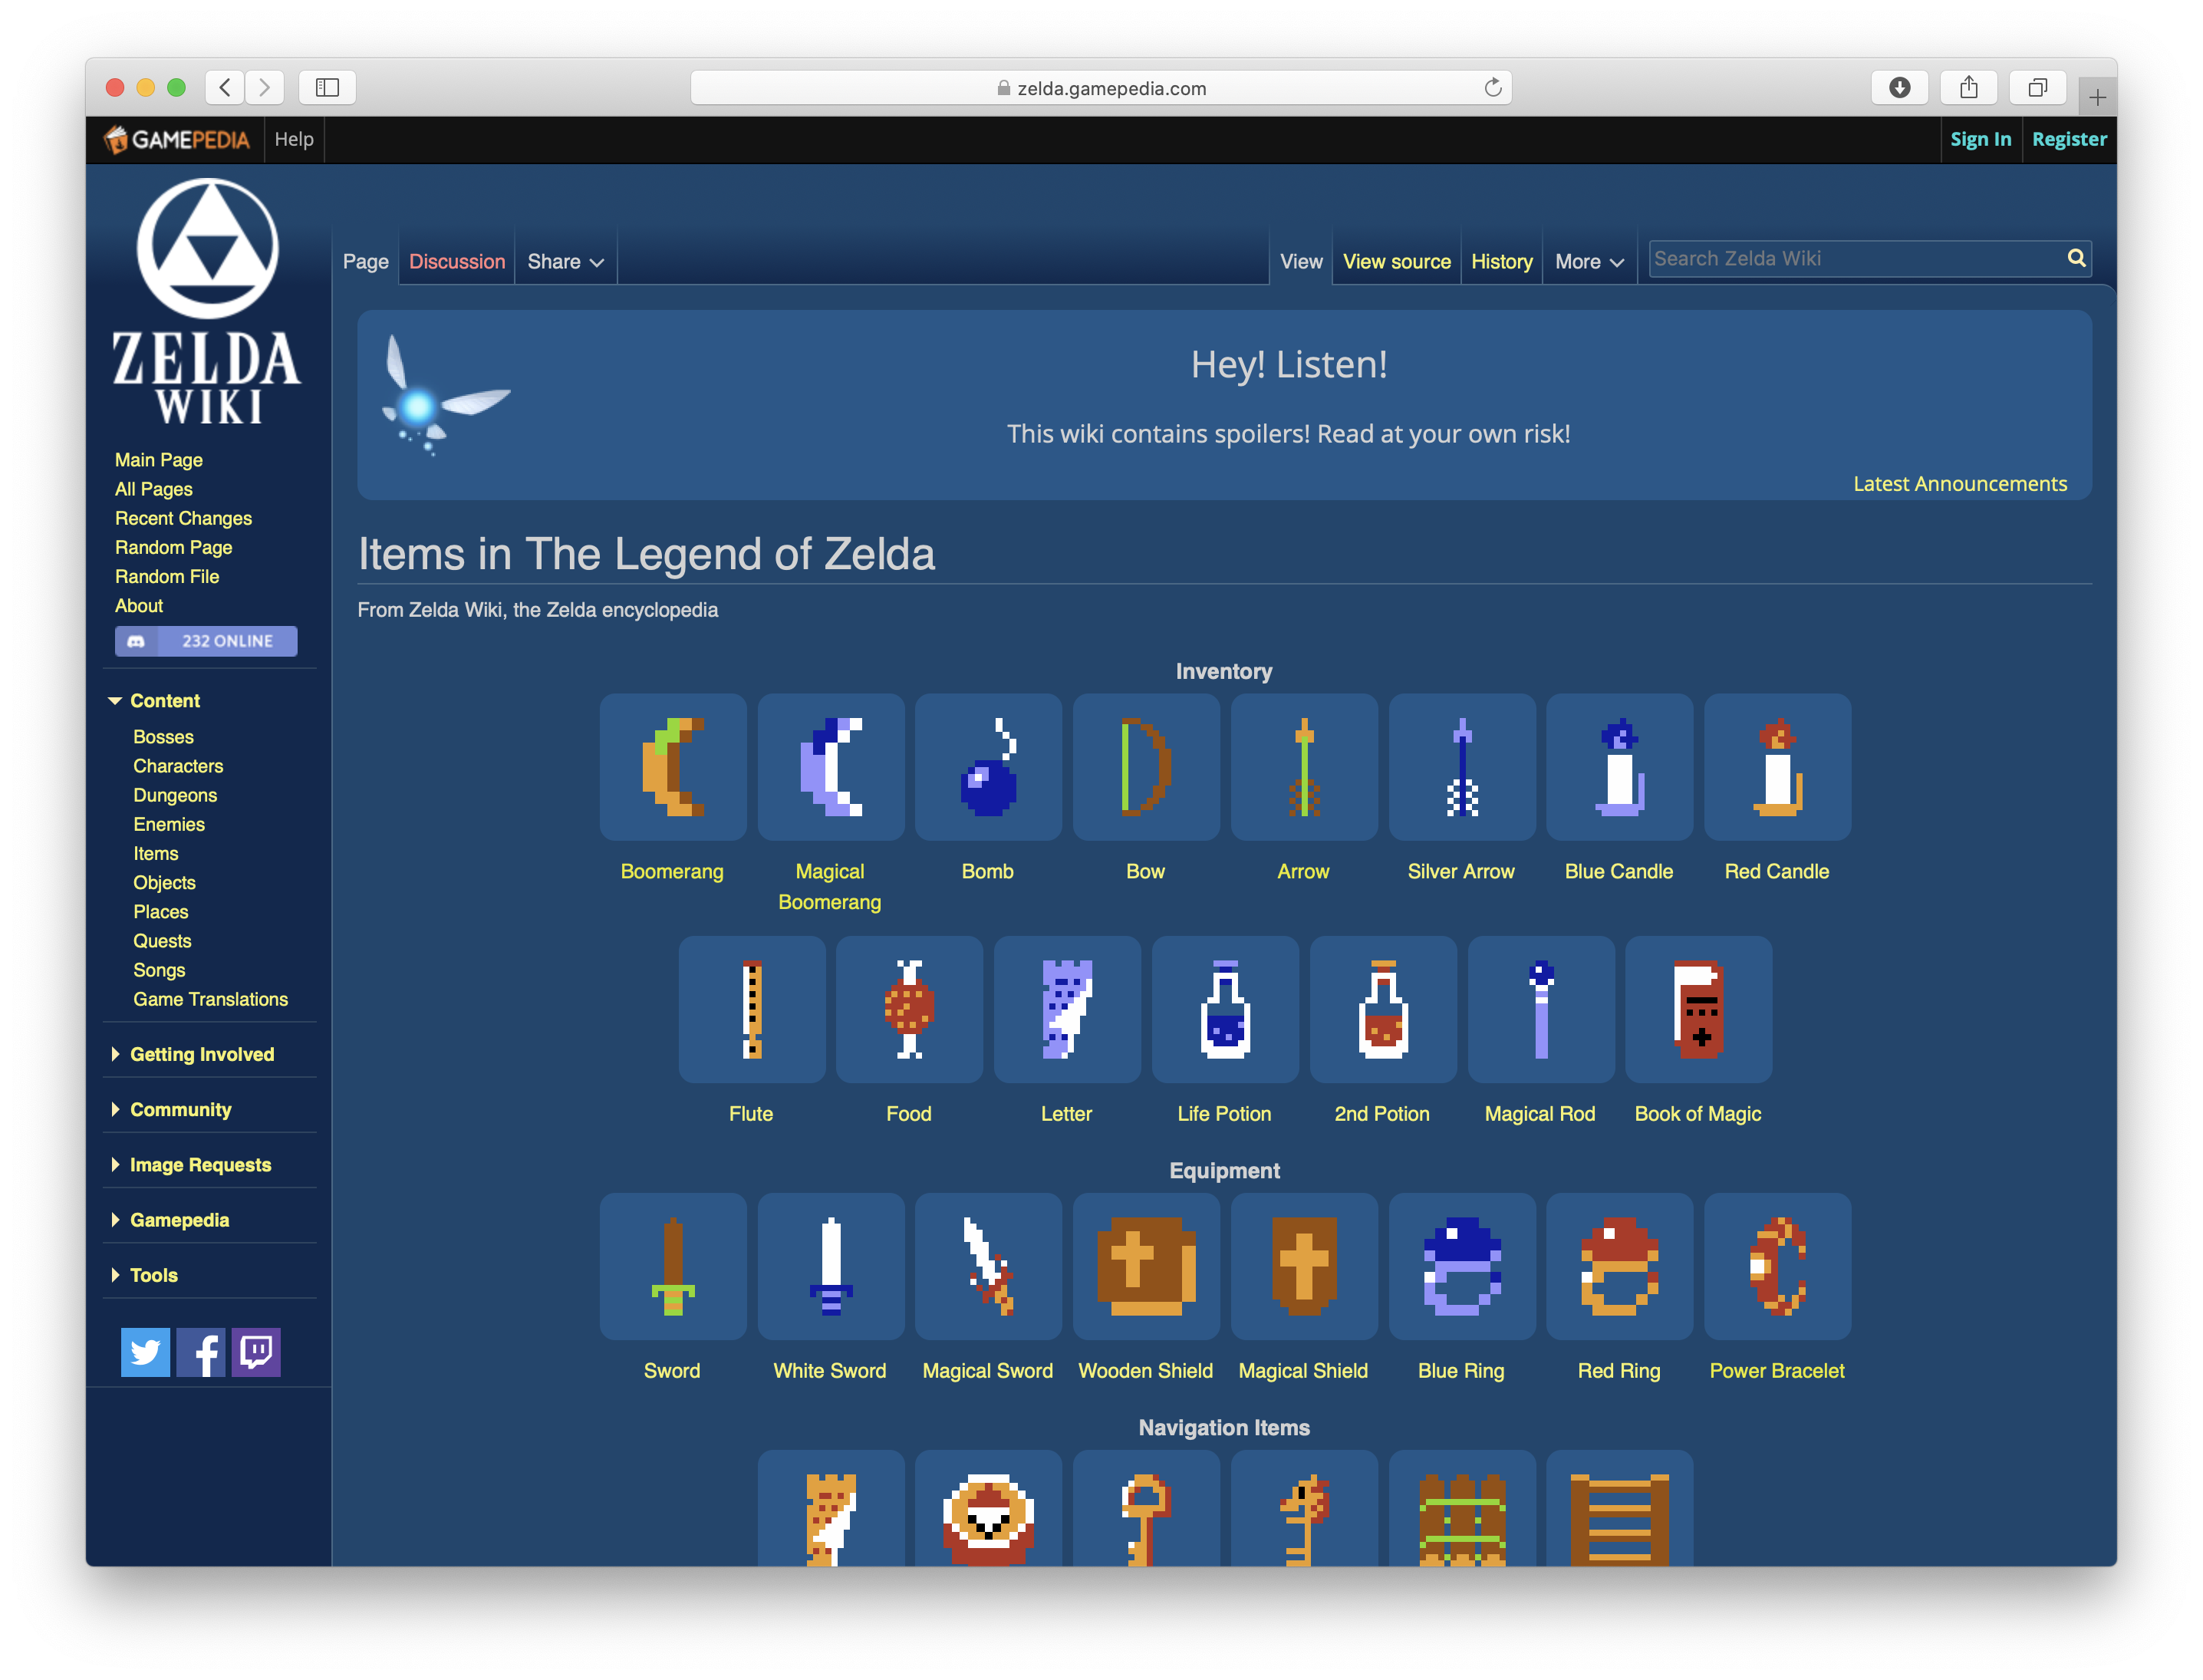The image size is (2203, 1680).
Task: Switch to the Discussion tab
Action: 457,261
